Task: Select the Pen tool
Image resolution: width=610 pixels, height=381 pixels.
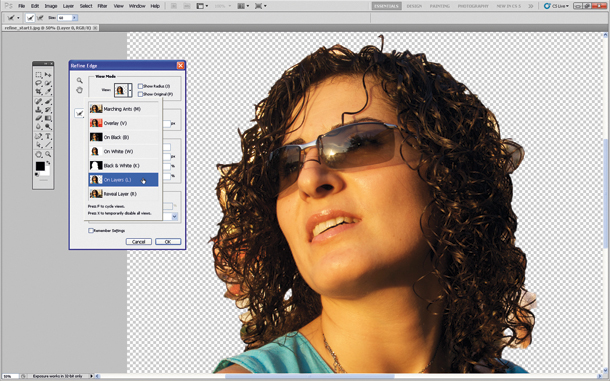Action: tap(39, 136)
